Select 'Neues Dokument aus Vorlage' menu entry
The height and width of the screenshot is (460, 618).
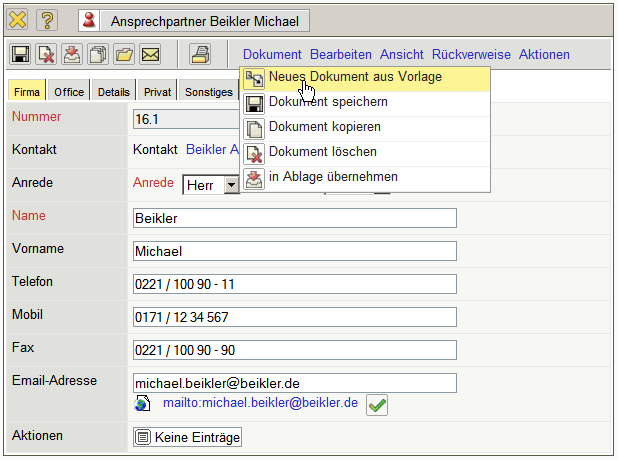pyautogui.click(x=355, y=77)
